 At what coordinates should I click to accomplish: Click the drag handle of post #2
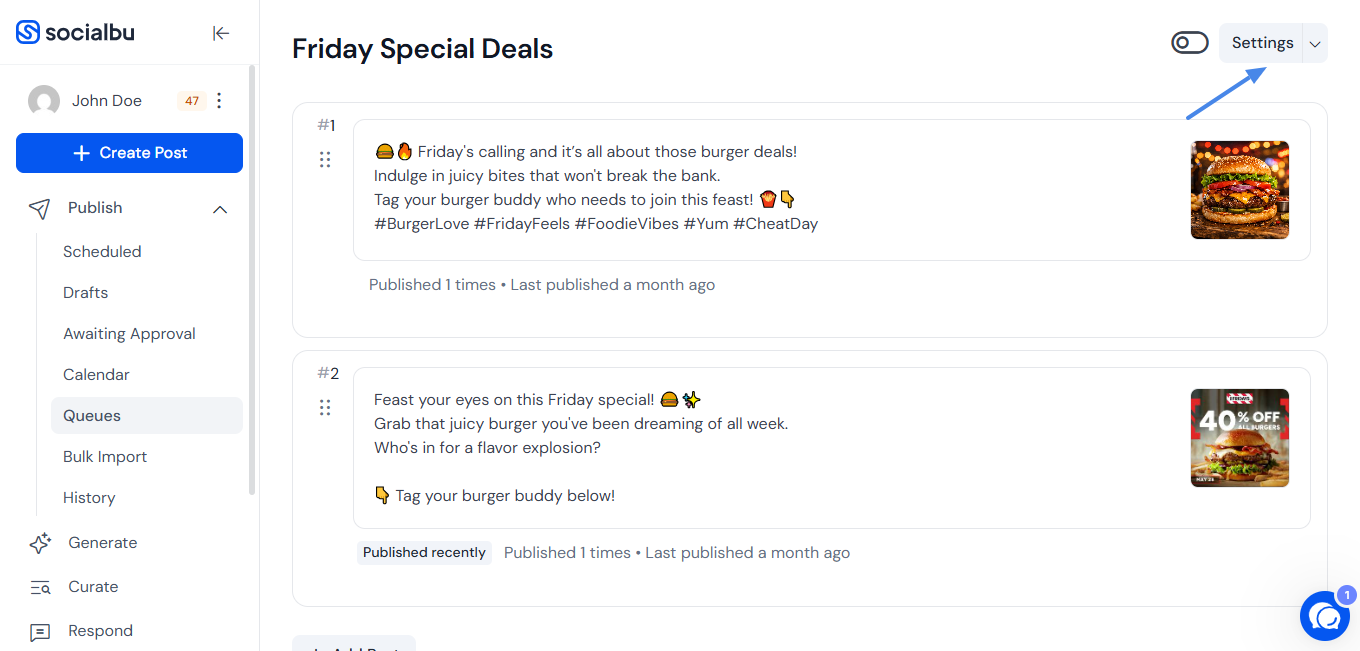(x=325, y=408)
